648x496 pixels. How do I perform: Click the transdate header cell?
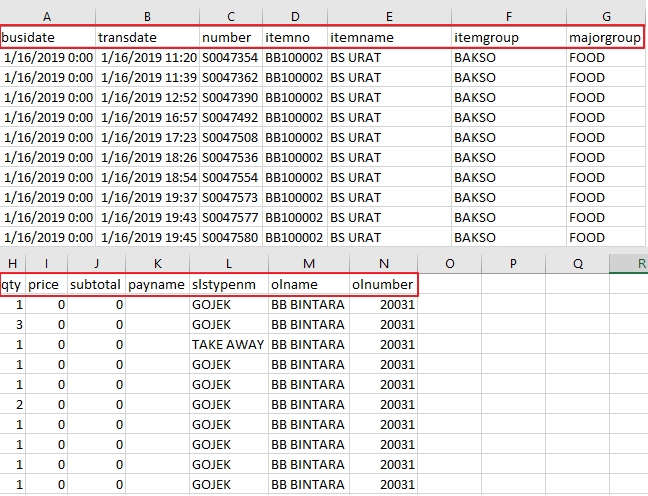coord(147,37)
